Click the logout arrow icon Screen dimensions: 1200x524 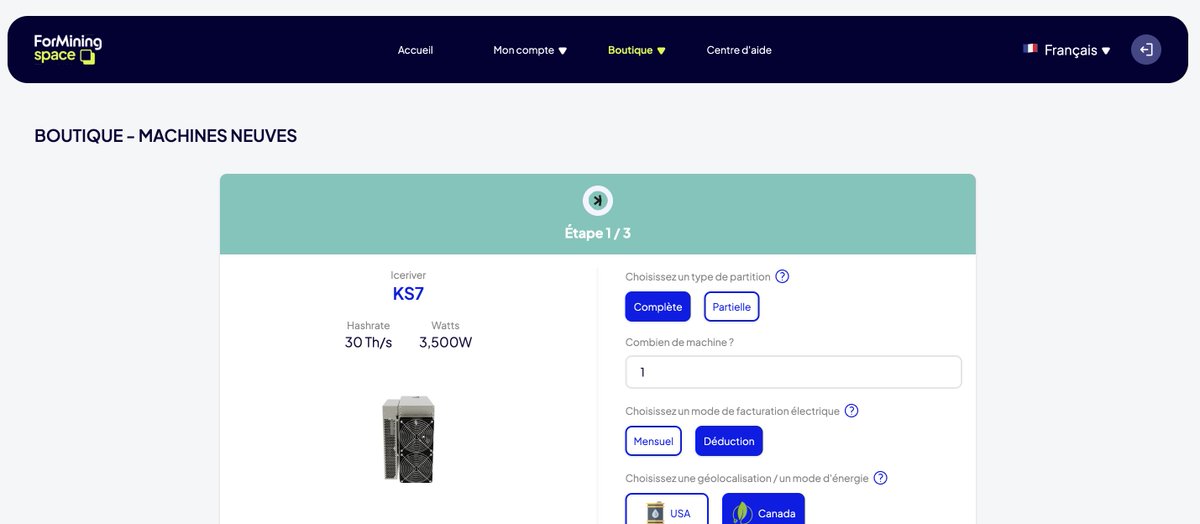pyautogui.click(x=1146, y=50)
